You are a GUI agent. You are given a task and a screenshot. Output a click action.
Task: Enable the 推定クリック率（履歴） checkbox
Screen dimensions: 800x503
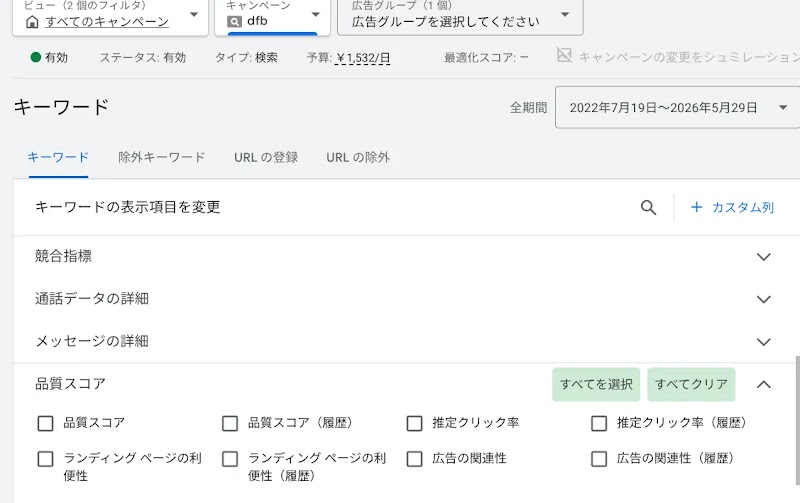[599, 423]
